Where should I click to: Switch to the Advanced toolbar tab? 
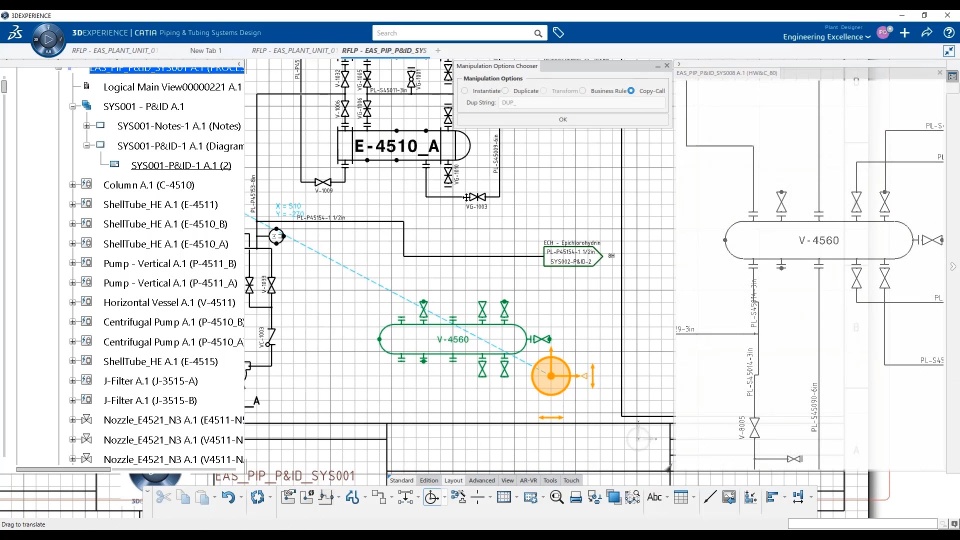482,481
